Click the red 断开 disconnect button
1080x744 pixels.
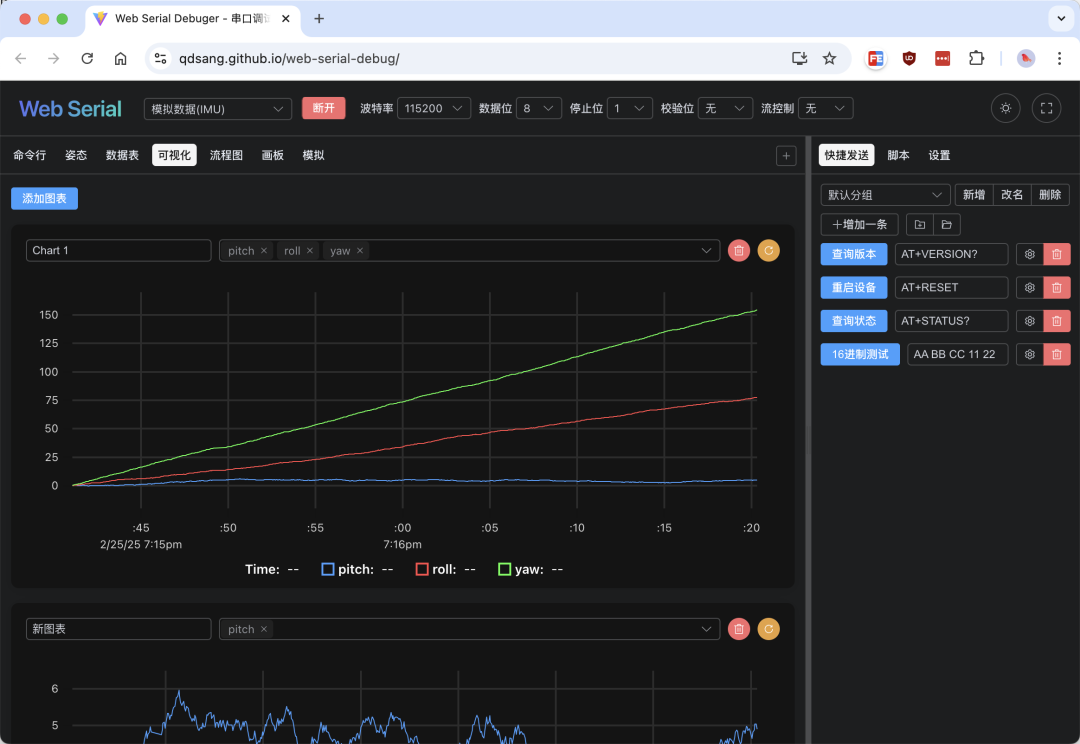coord(323,108)
